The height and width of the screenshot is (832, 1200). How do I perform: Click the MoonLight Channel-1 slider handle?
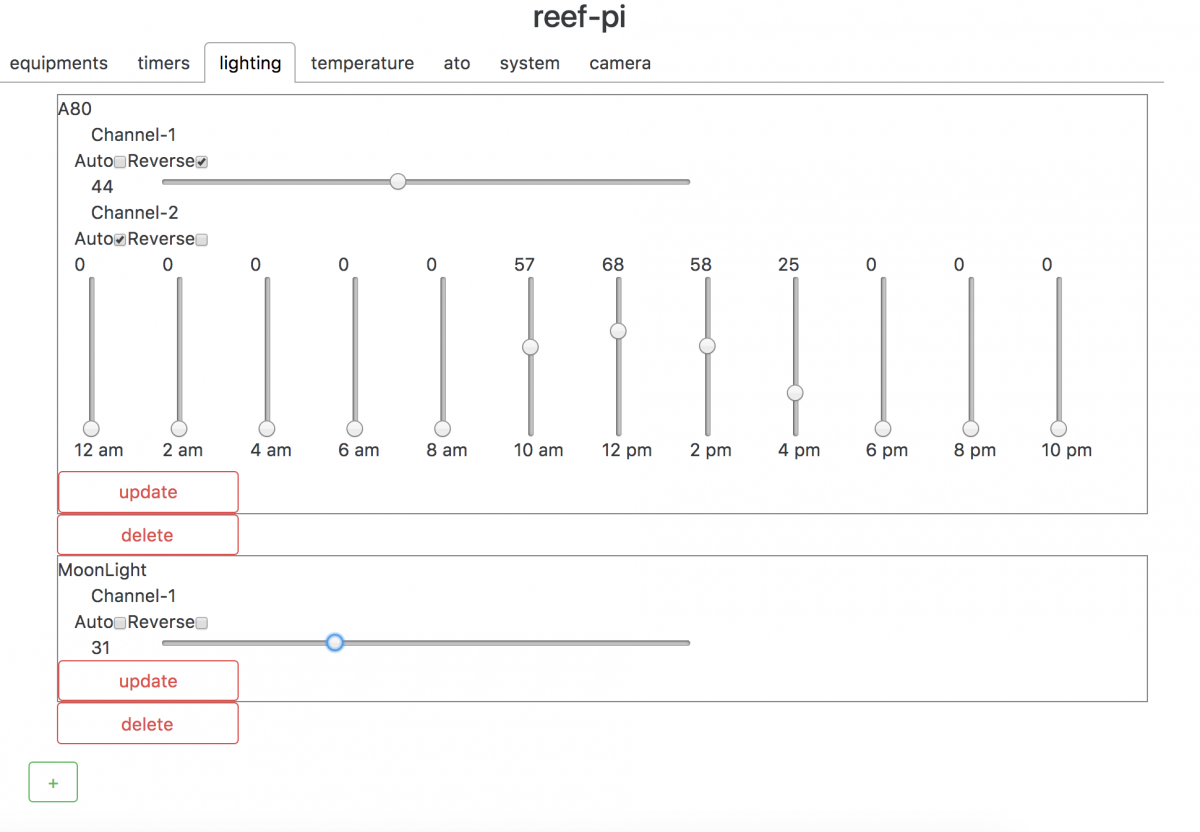click(x=335, y=642)
